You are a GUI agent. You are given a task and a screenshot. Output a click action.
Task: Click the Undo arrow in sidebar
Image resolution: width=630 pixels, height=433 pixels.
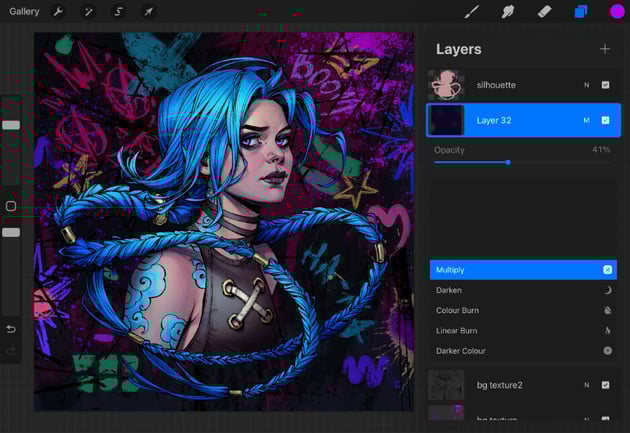pyautogui.click(x=11, y=329)
